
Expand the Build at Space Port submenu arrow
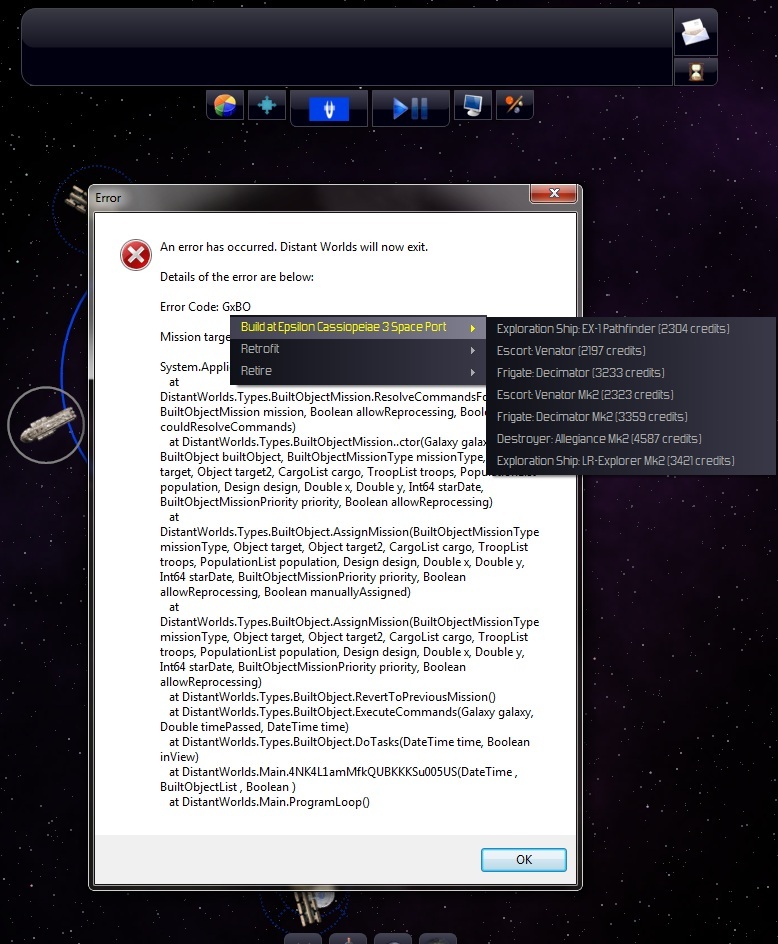point(473,328)
